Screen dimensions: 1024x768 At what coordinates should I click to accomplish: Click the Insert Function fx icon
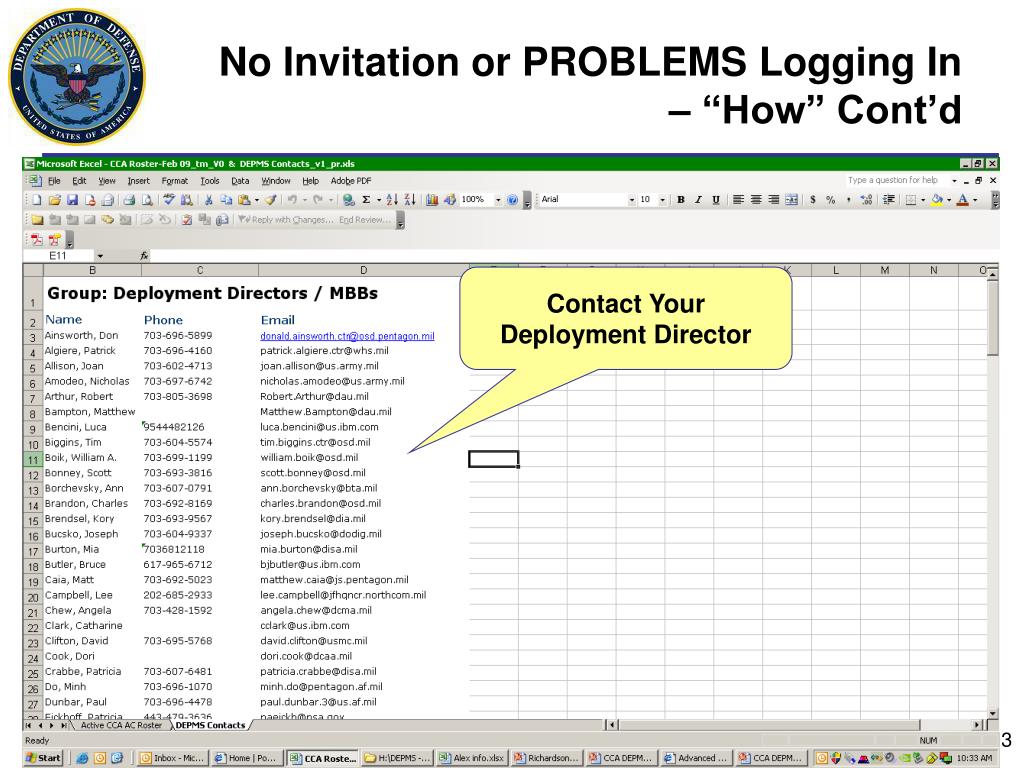(144, 256)
